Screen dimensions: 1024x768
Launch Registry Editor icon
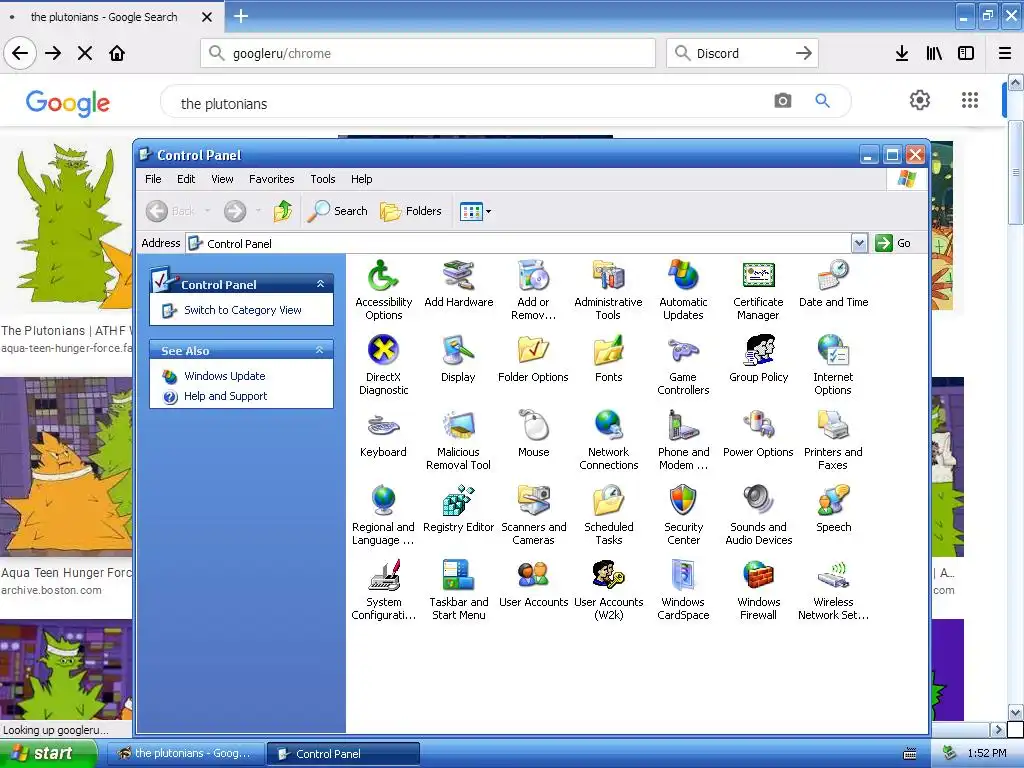458,509
